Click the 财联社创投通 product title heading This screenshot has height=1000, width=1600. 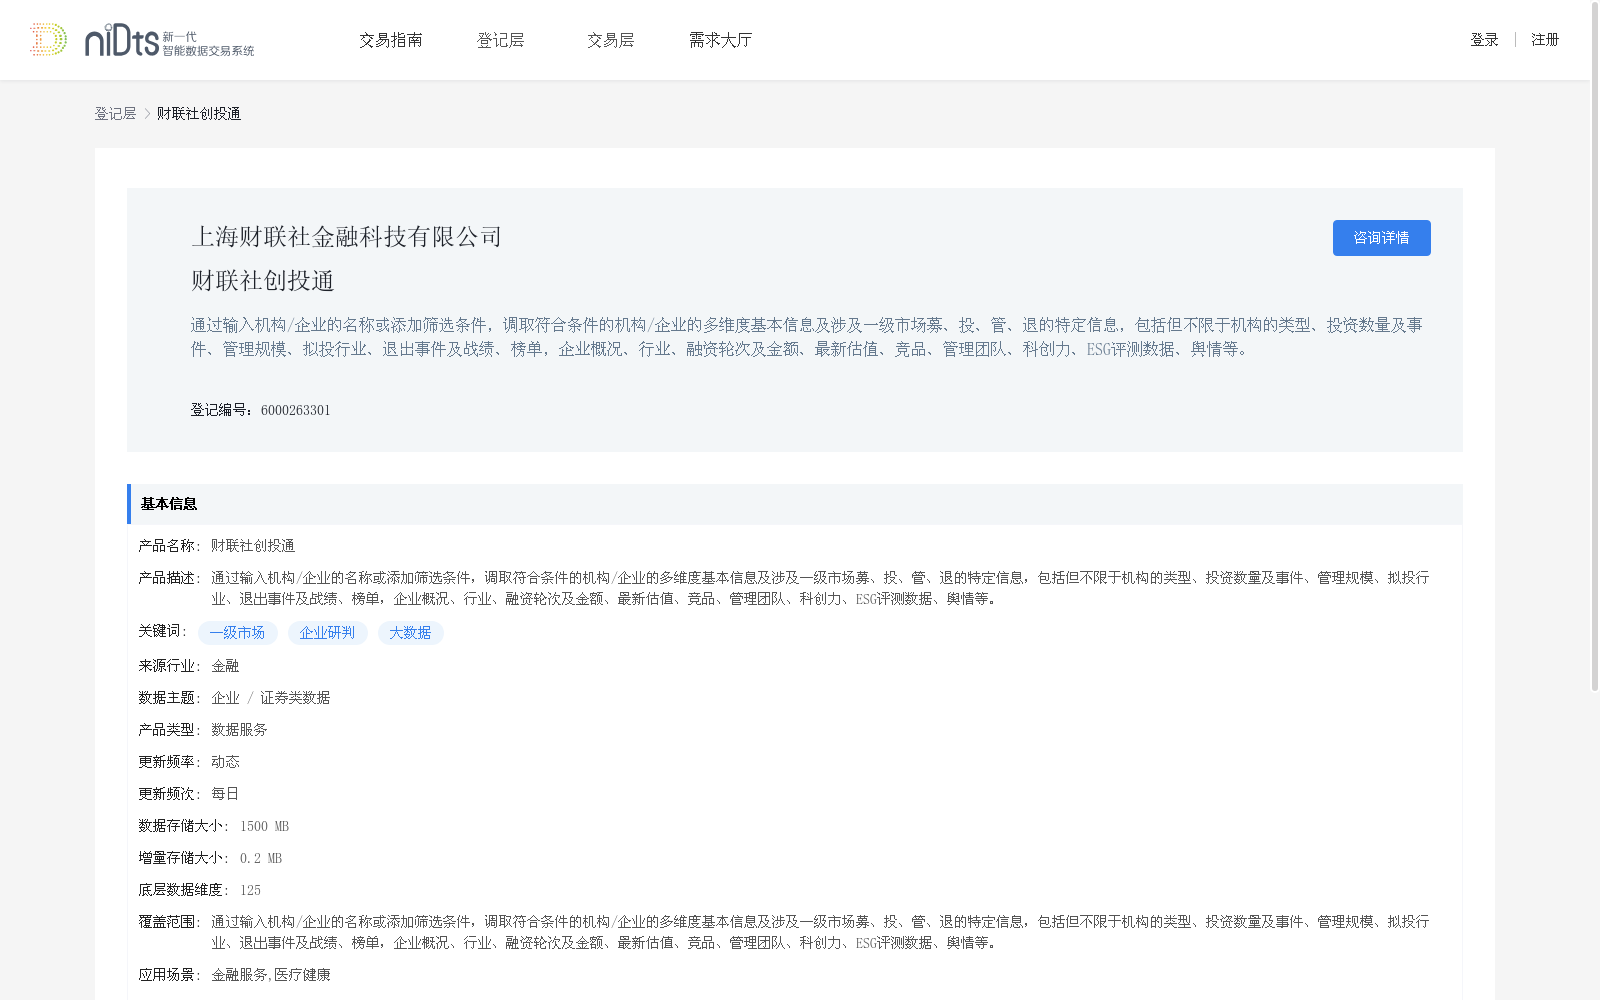pyautogui.click(x=262, y=281)
